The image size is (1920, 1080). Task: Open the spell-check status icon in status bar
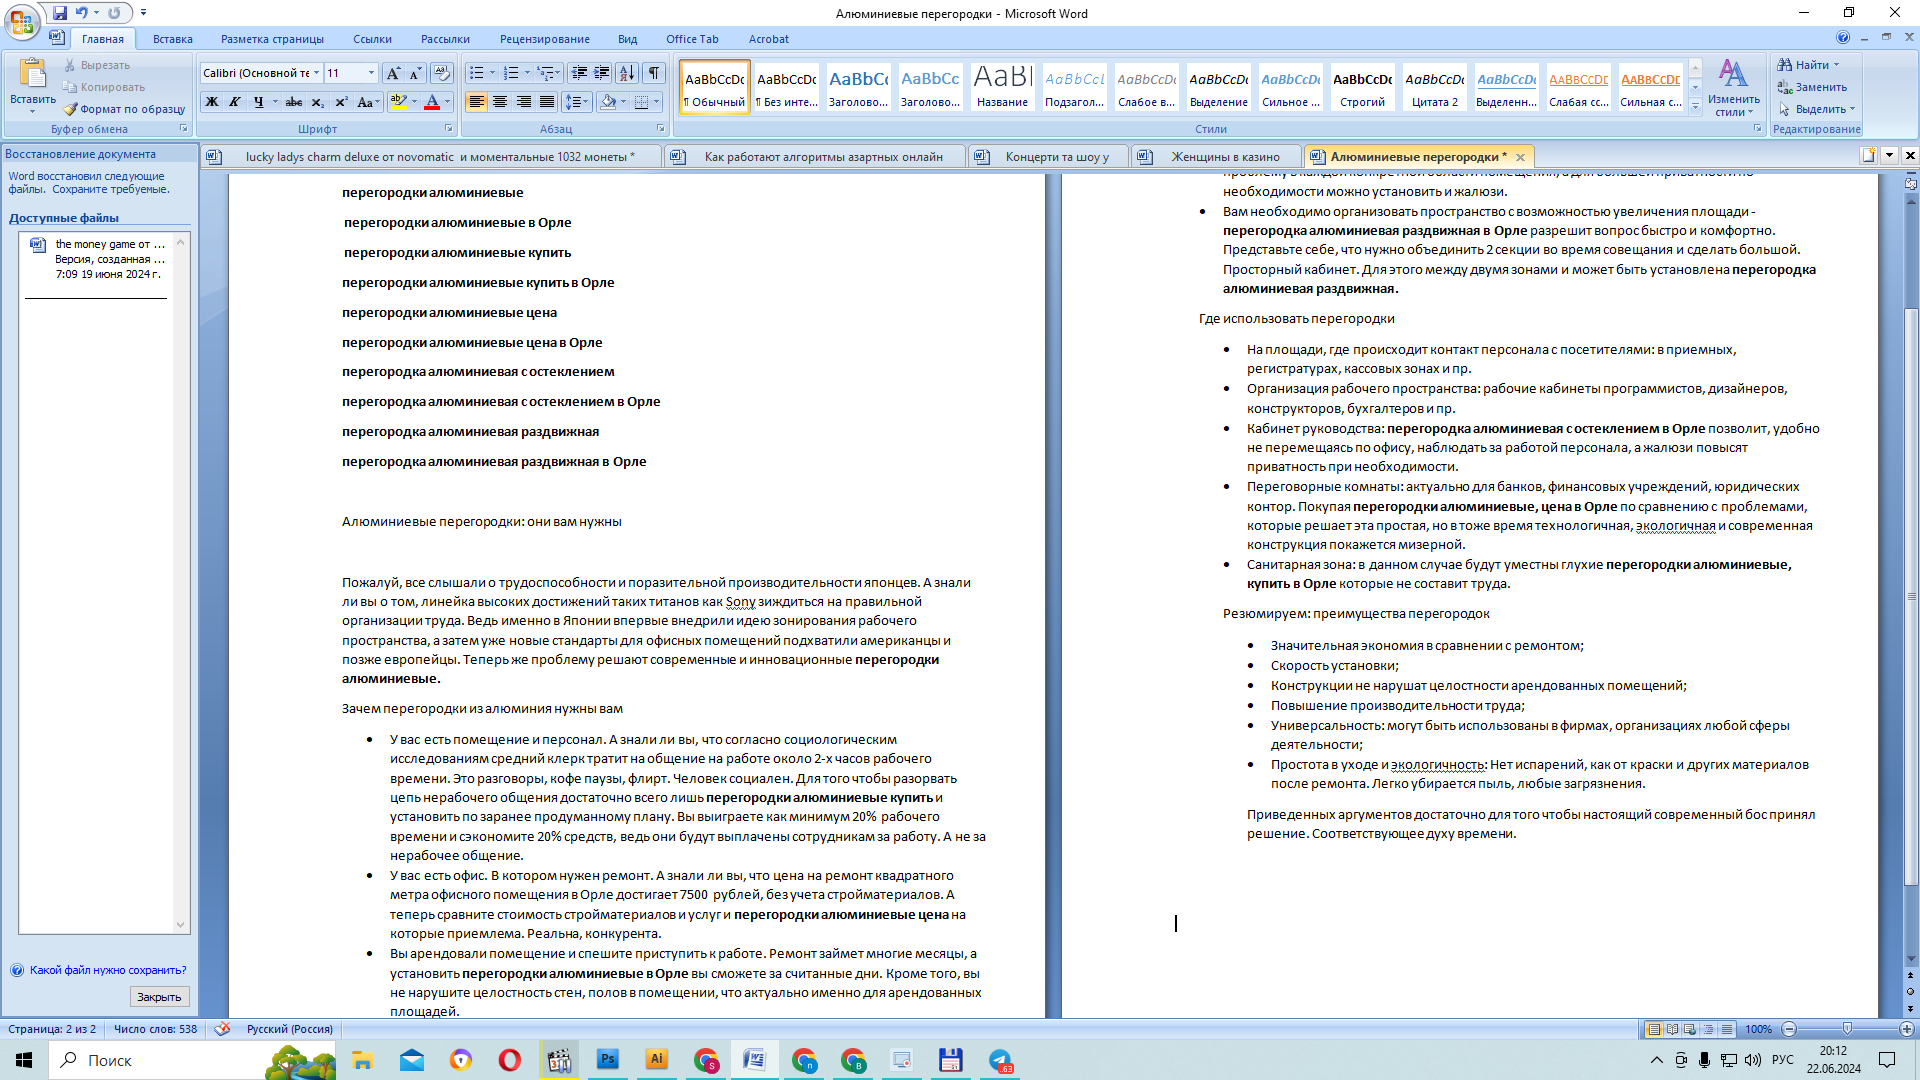click(x=222, y=1029)
